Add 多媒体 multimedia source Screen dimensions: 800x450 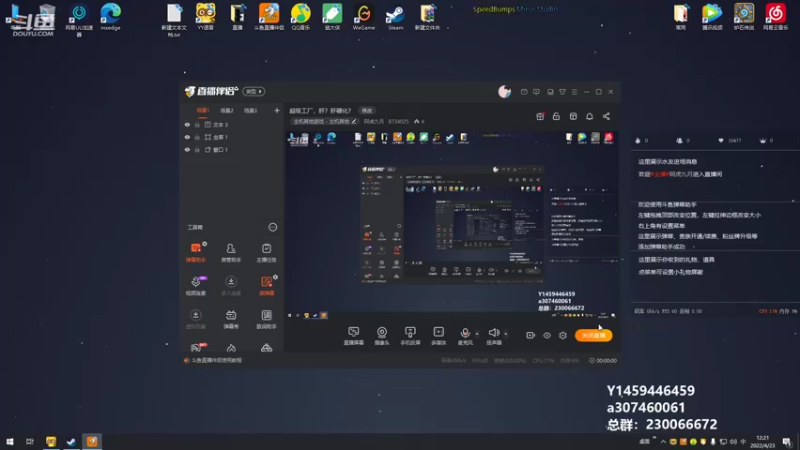[x=438, y=336]
